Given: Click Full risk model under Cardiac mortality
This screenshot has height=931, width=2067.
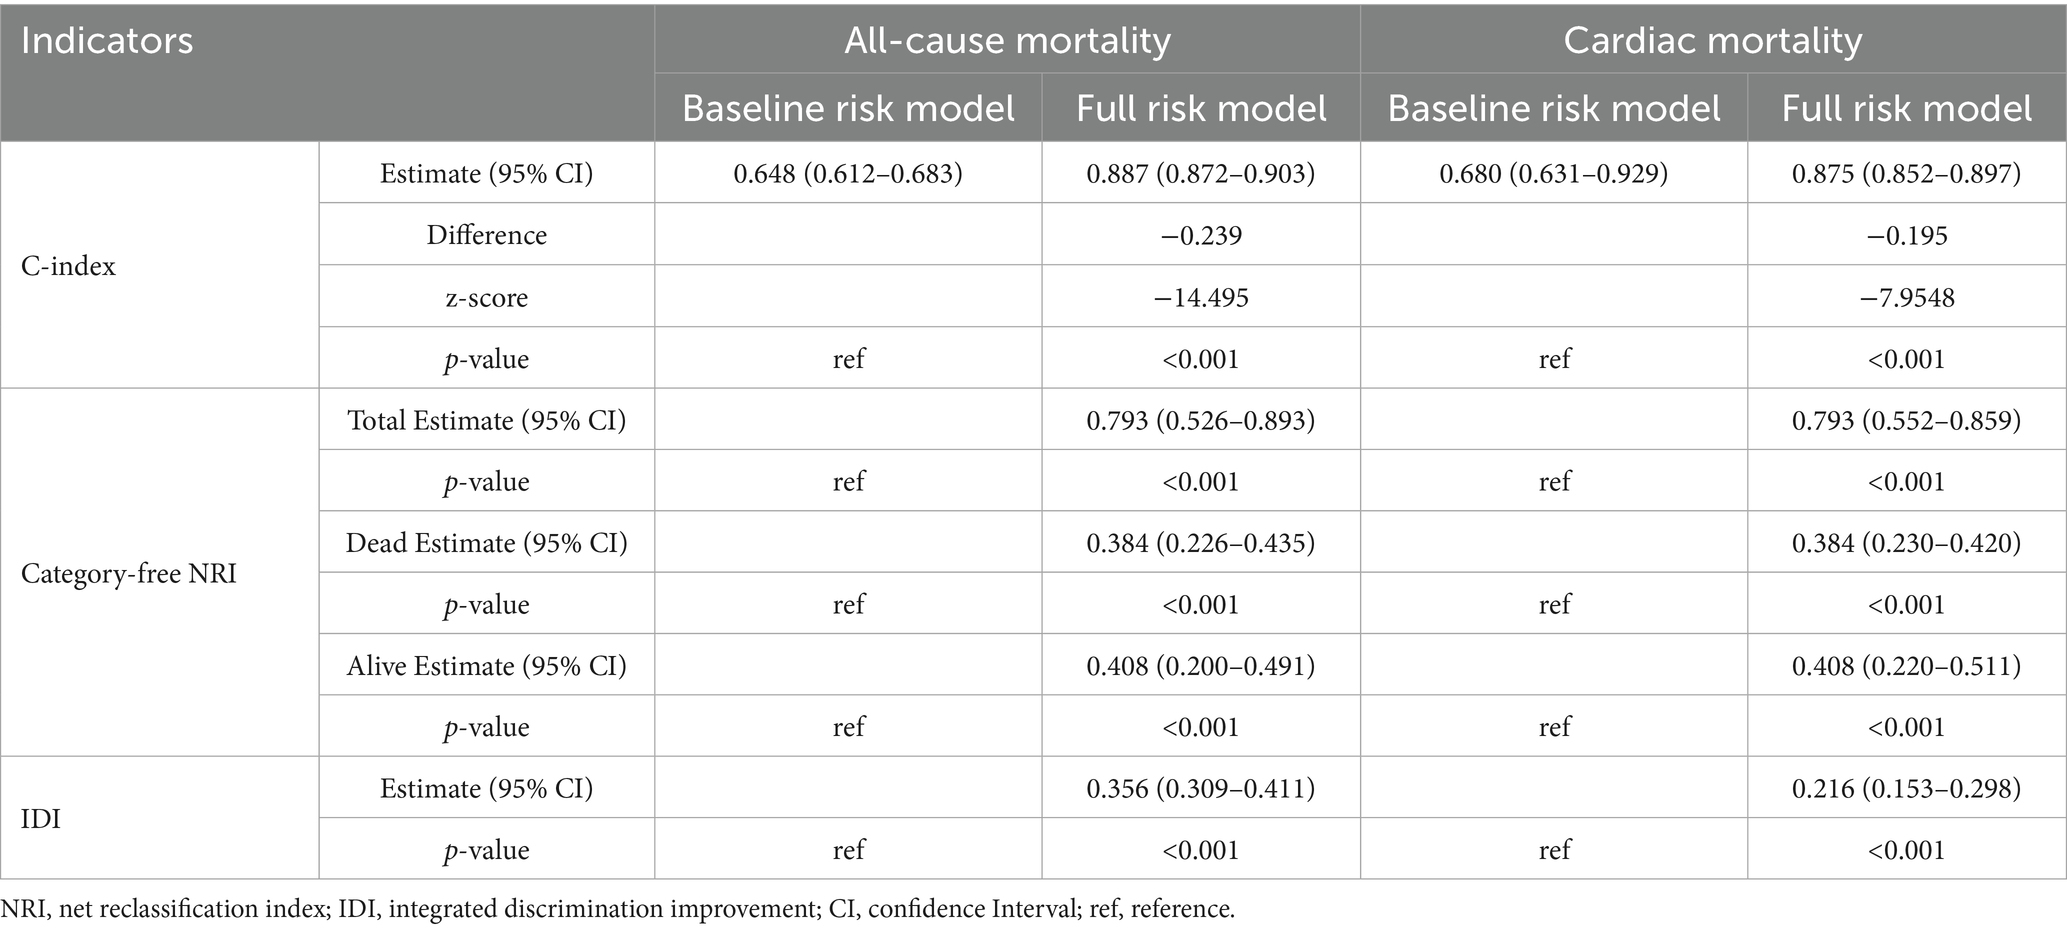Looking at the screenshot, I should pos(1906,108).
